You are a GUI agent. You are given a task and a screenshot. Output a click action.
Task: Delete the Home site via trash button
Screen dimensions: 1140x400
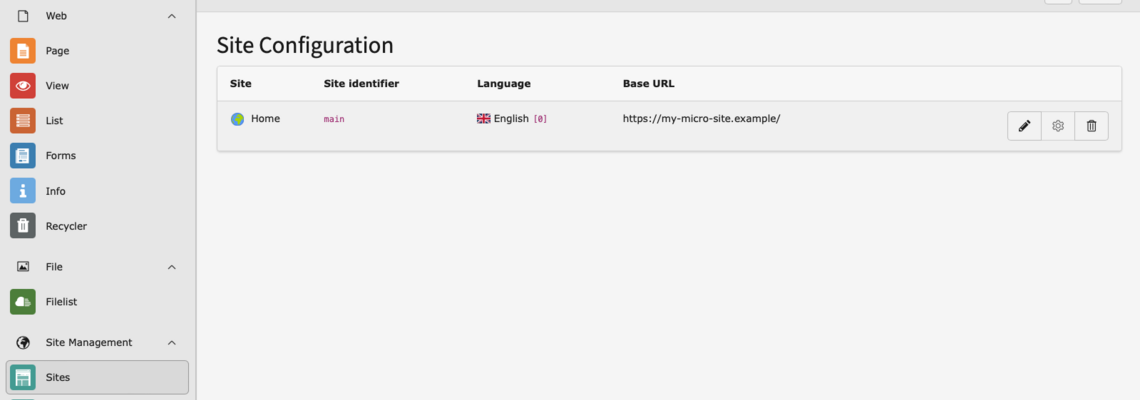tap(1091, 126)
